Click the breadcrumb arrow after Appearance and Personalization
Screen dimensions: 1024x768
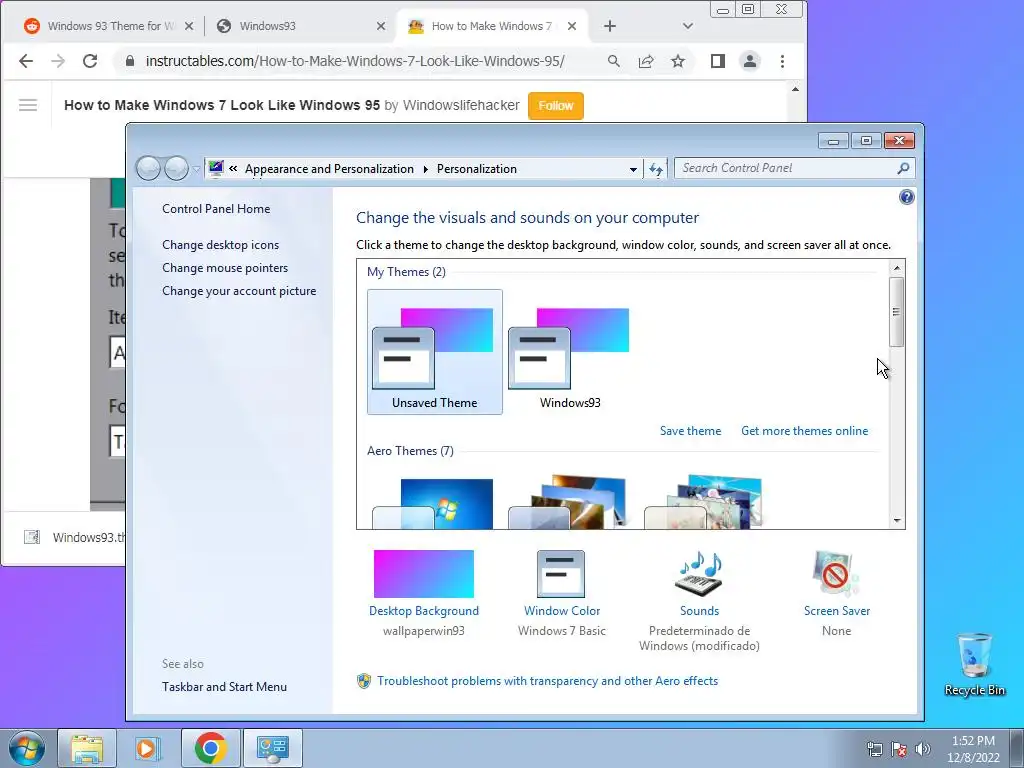point(426,169)
